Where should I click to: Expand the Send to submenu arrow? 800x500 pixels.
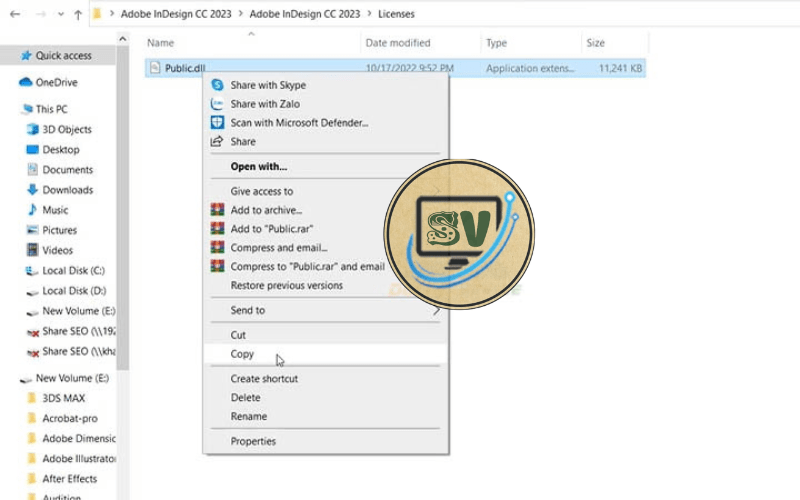437,311
